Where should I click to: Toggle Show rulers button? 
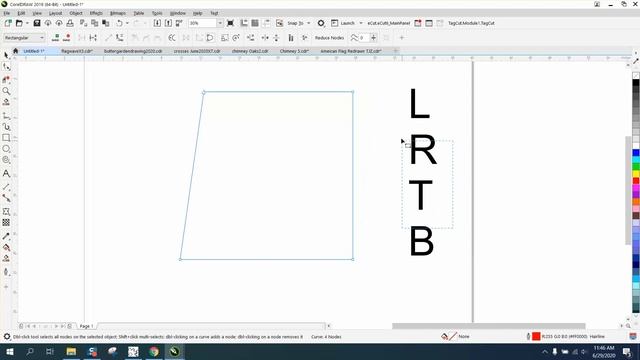(244, 23)
